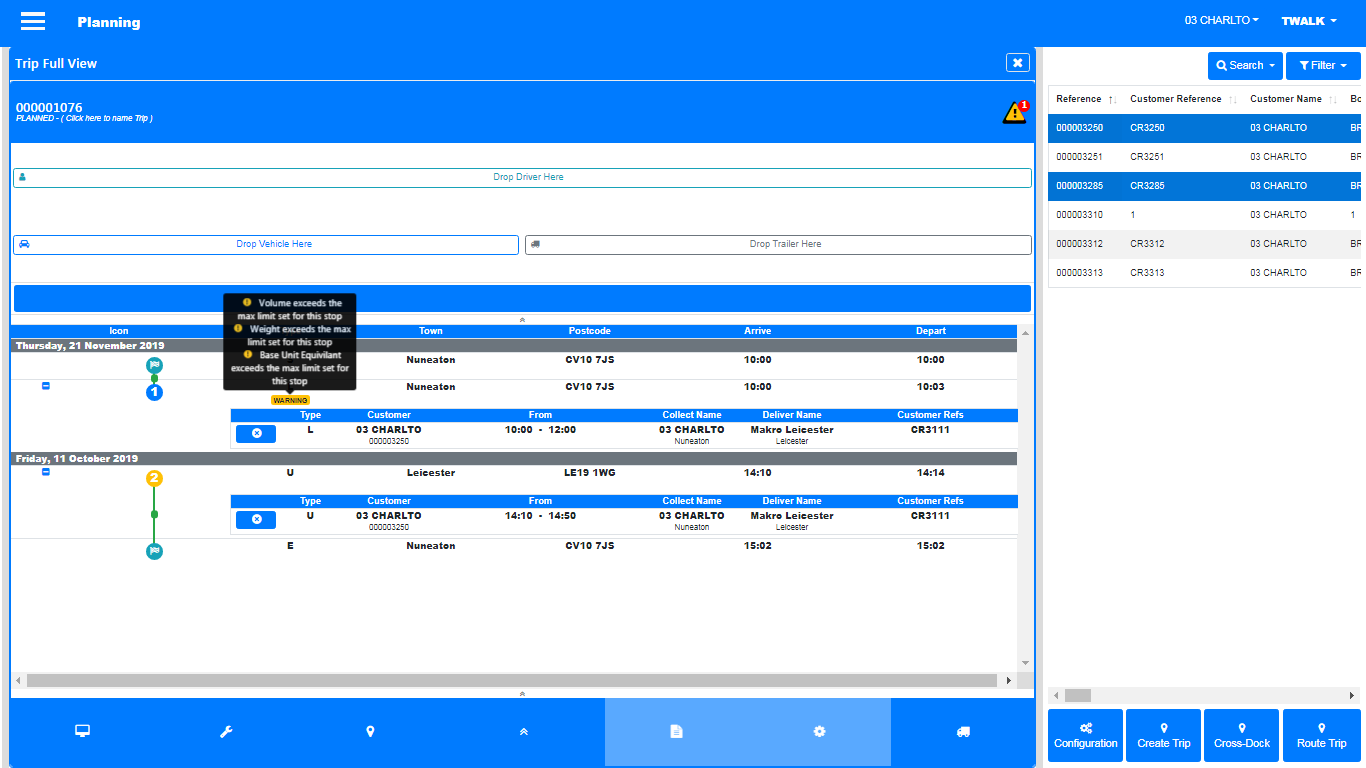Click the wrench icon in bottom toolbar
Viewport: 1366px width, 768px height.
coord(226,732)
